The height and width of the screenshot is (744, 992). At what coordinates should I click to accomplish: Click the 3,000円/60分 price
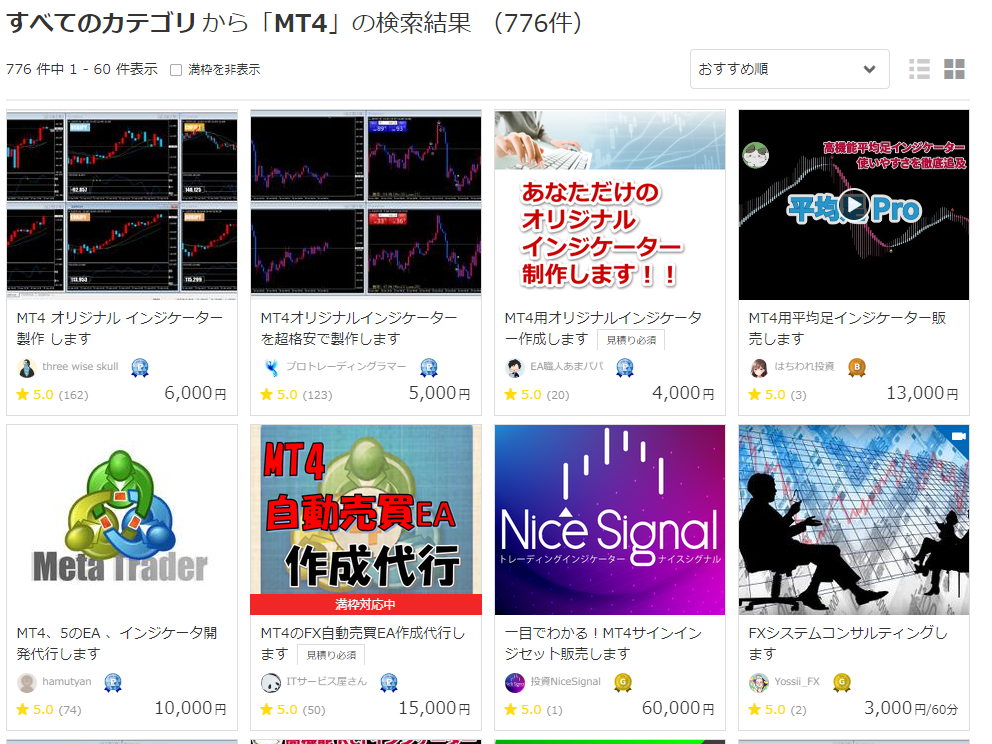pyautogui.click(x=912, y=709)
